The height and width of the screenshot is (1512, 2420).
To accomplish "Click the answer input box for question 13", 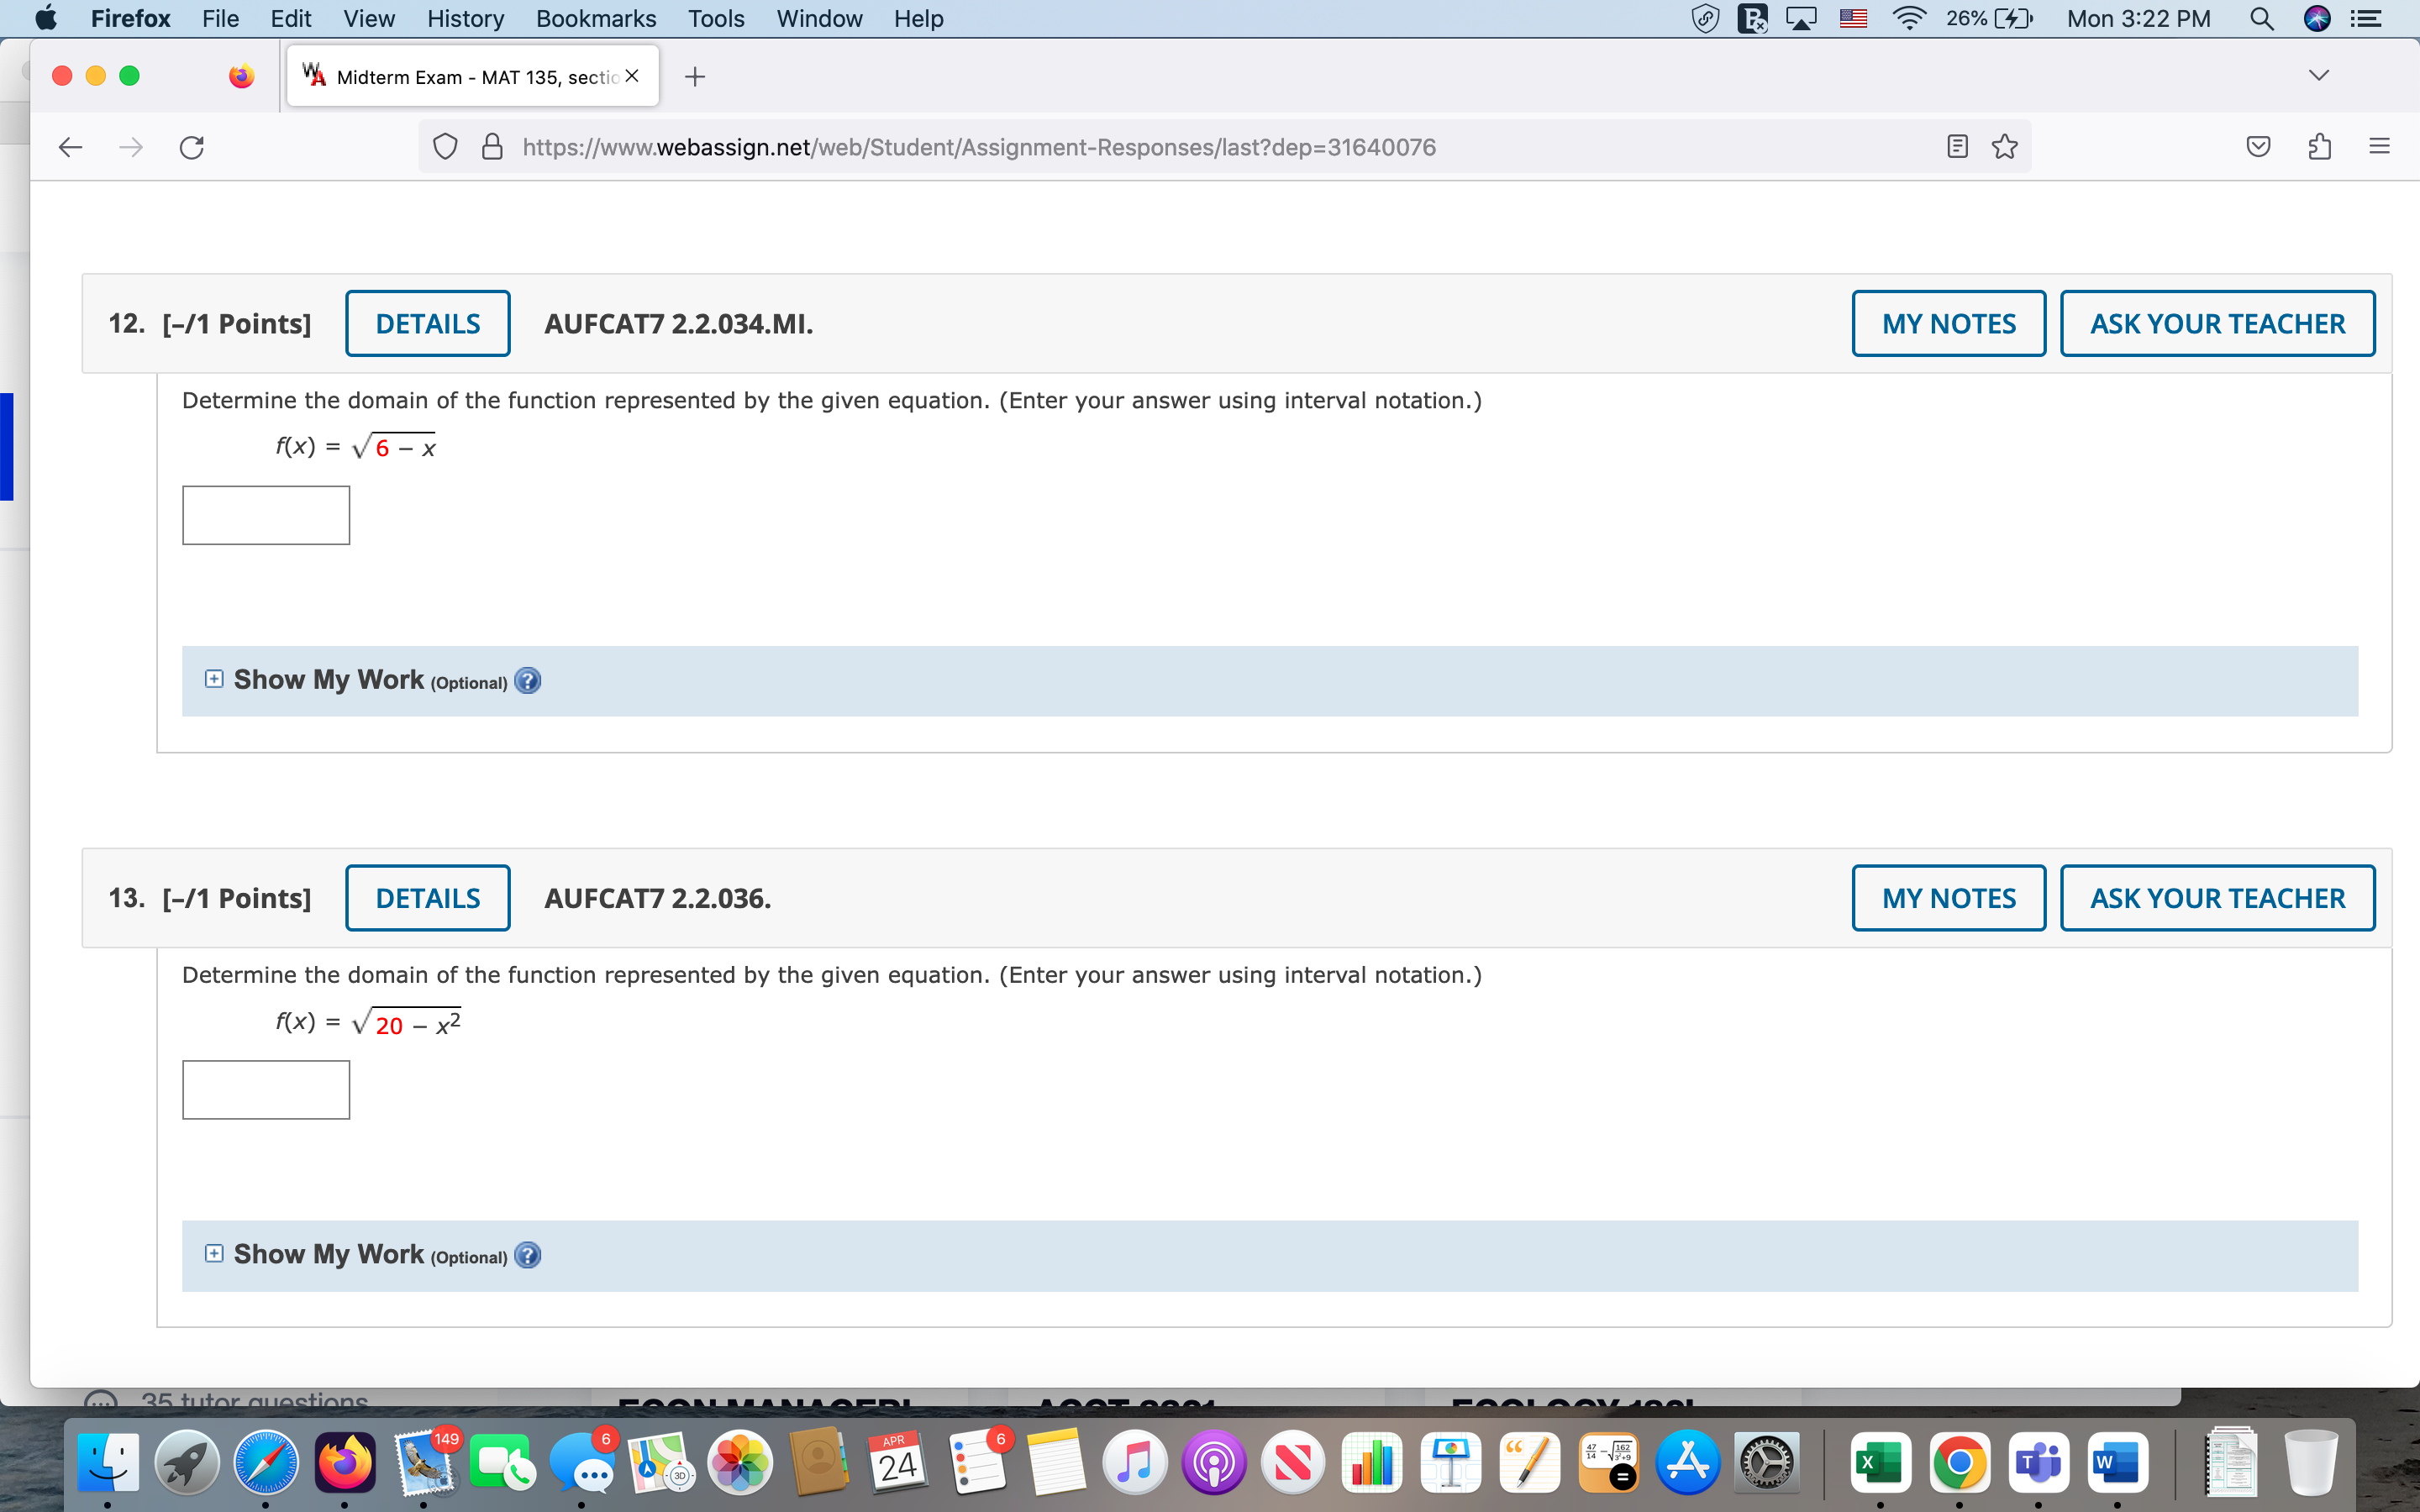I will click(265, 1089).
